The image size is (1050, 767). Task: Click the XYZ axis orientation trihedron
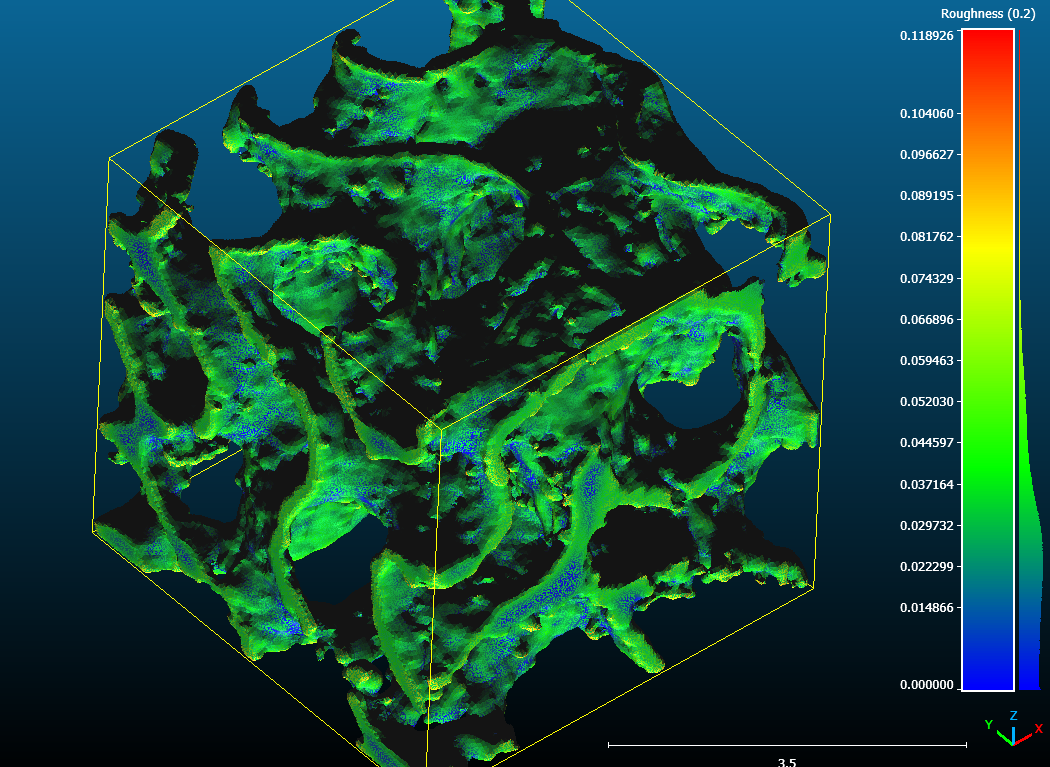click(1013, 733)
